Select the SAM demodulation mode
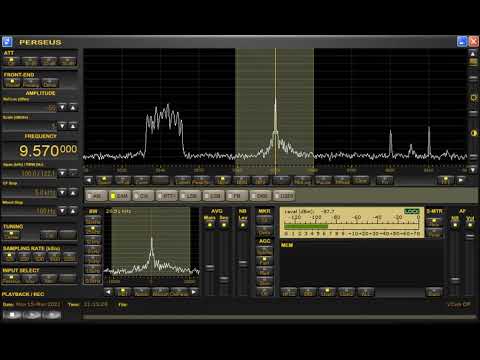This screenshot has height=360, width=480. [x=120, y=196]
